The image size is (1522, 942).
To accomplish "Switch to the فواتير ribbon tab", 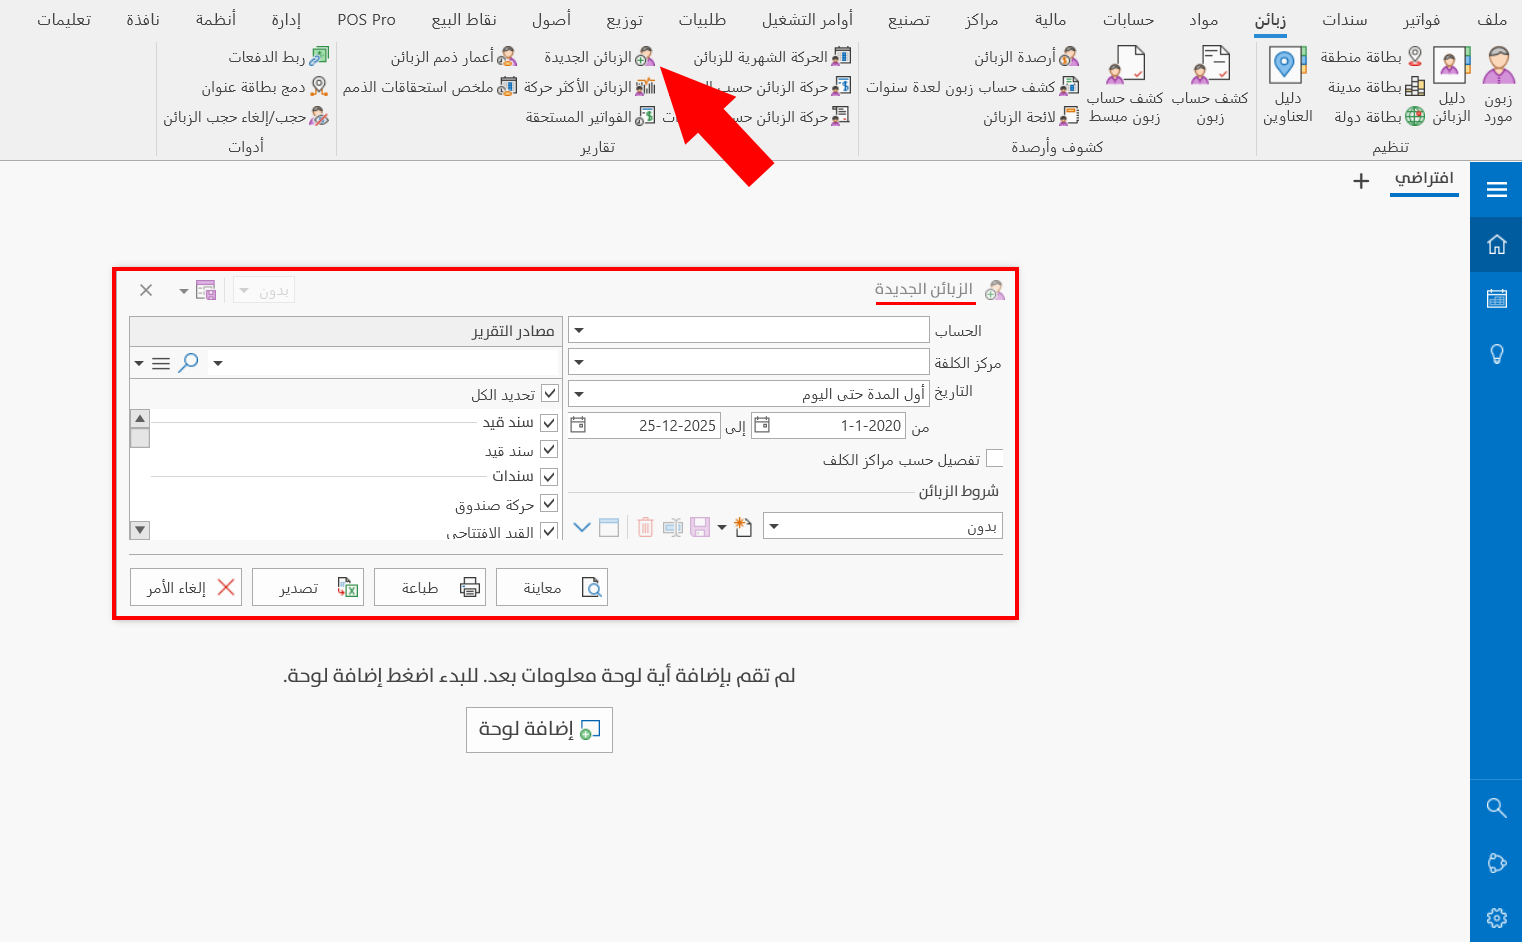I will tap(1421, 18).
